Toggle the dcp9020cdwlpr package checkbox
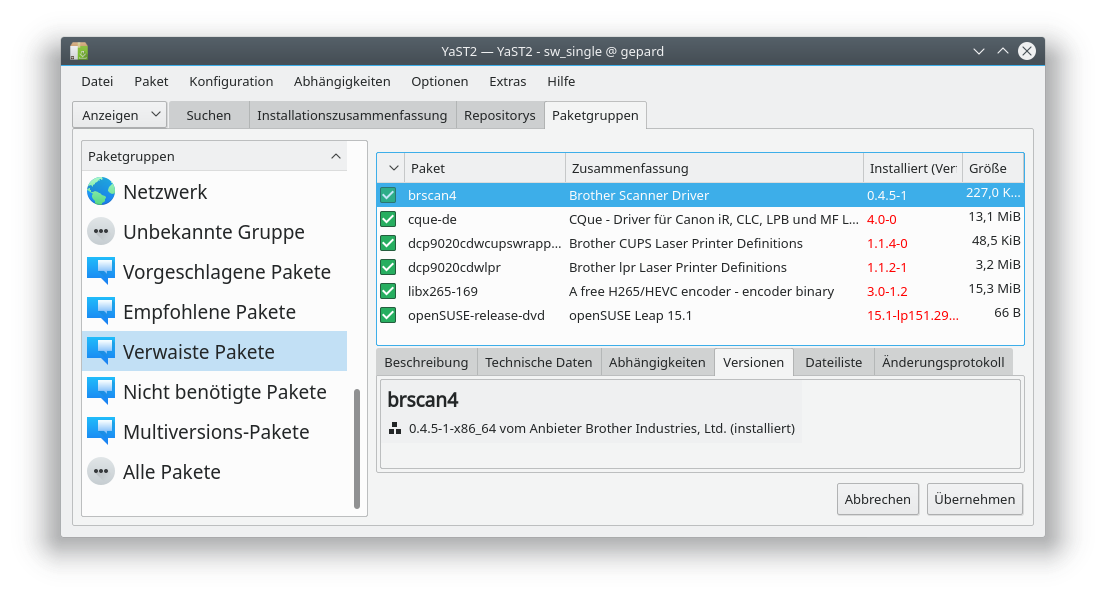 click(x=388, y=267)
